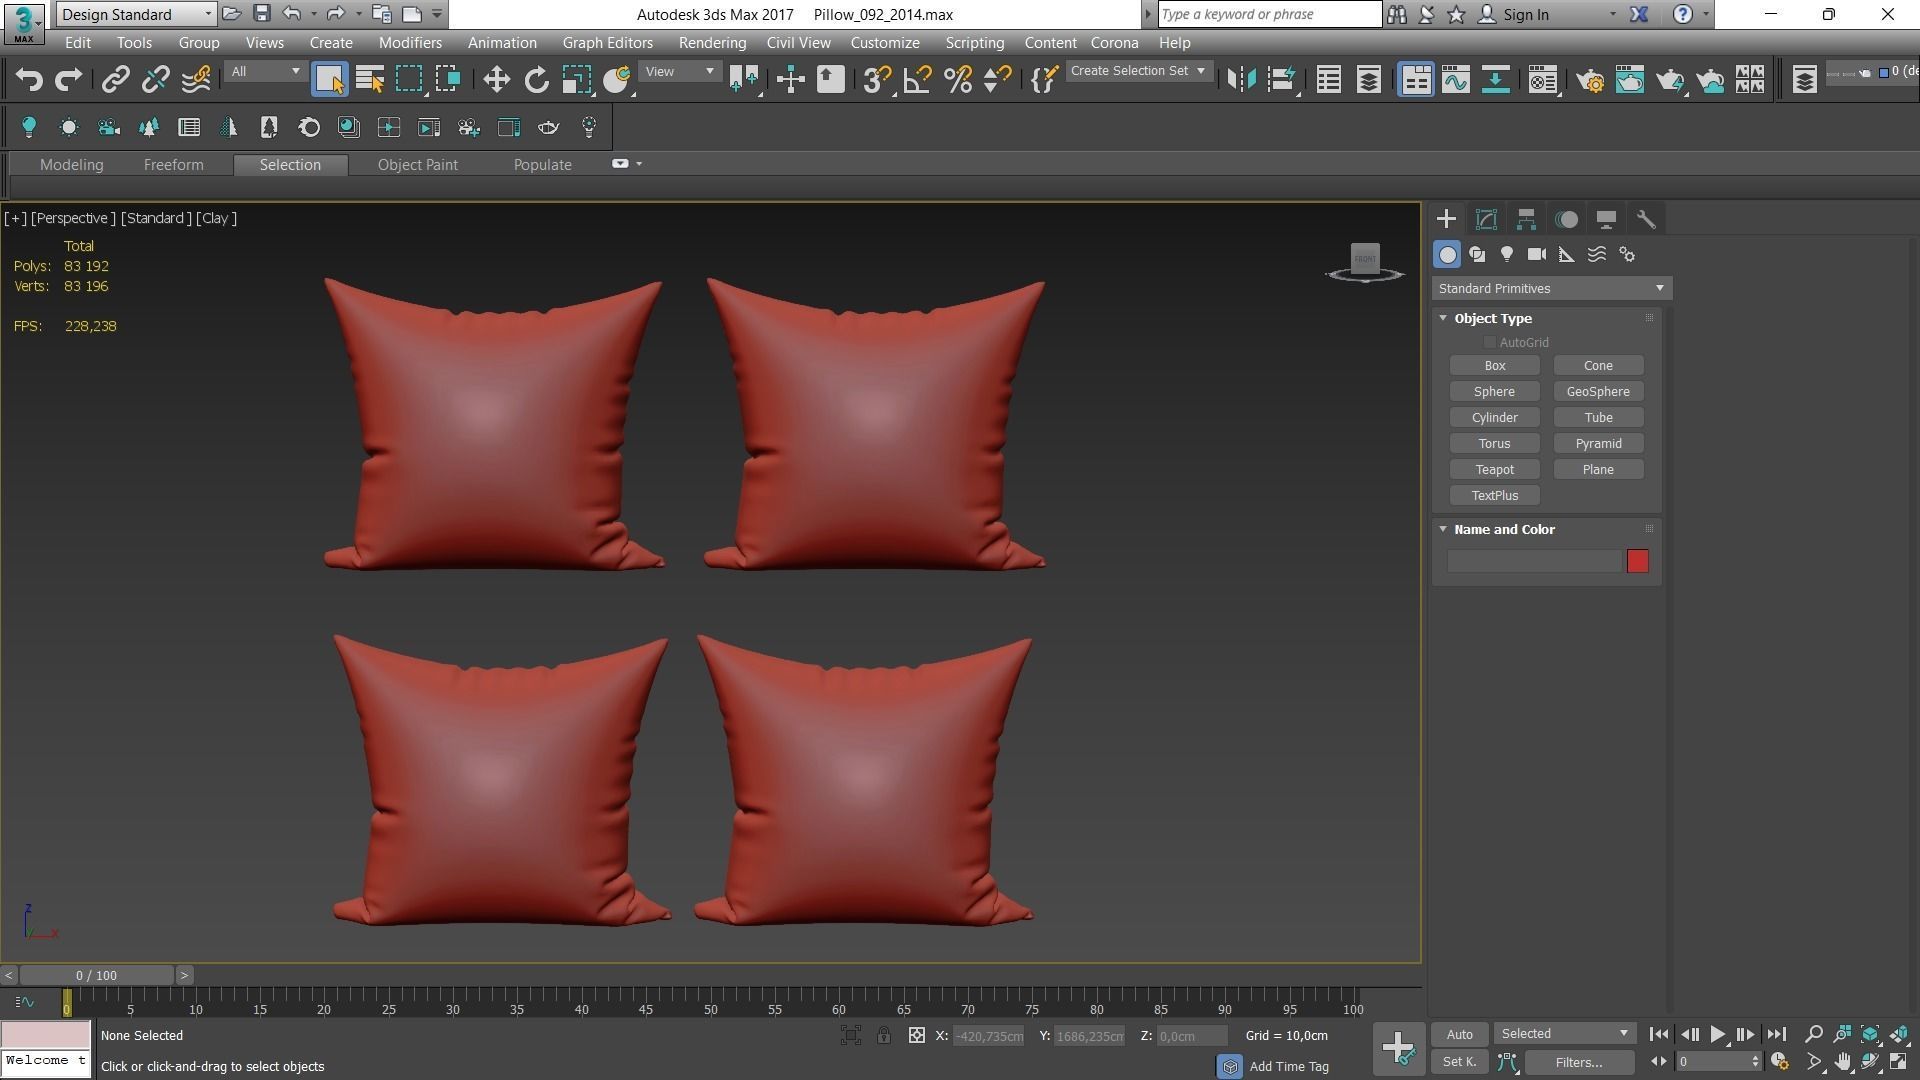Open the View reference coordinate dropdown
Viewport: 1920px width, 1080px height.
click(x=679, y=72)
